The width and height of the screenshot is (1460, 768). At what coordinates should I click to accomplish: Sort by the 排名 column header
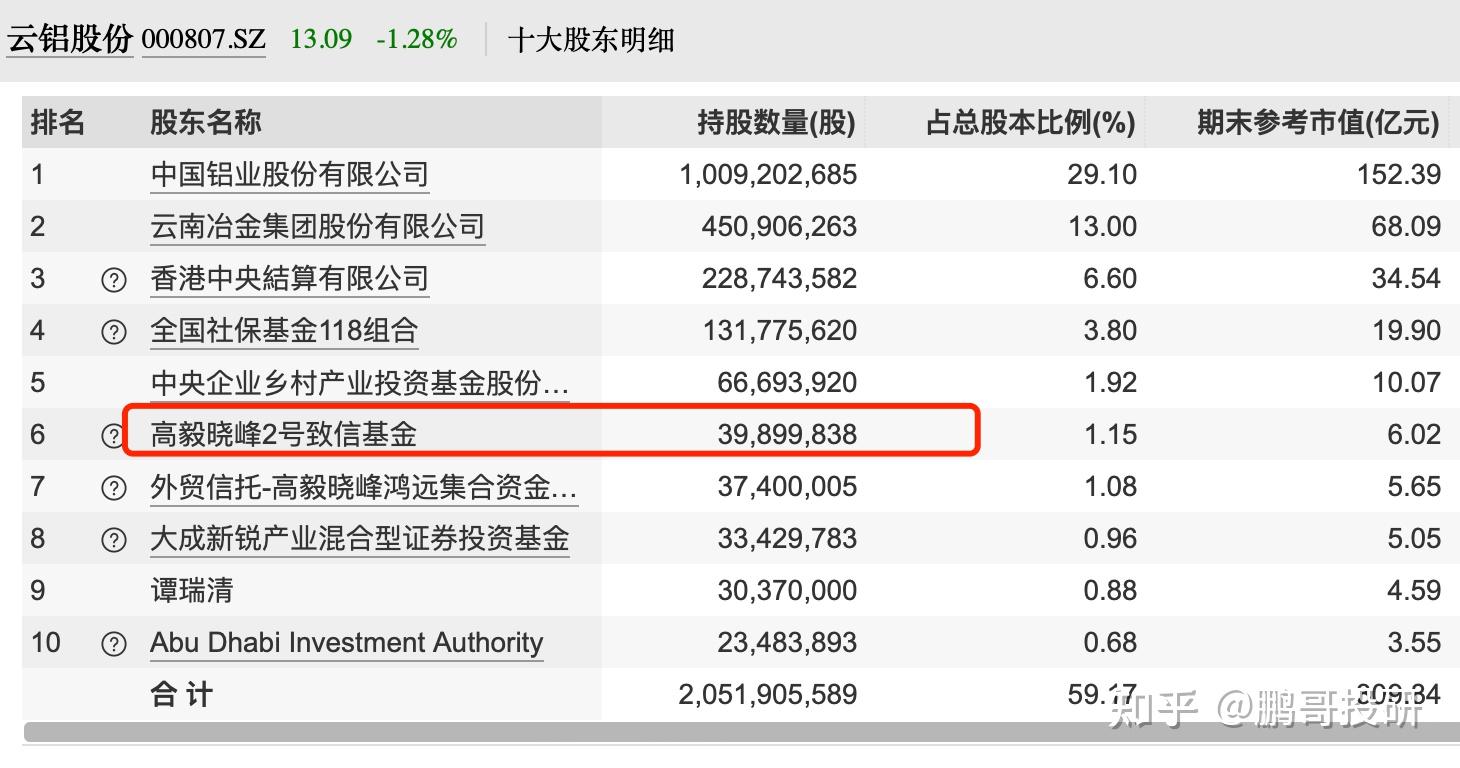pos(58,123)
